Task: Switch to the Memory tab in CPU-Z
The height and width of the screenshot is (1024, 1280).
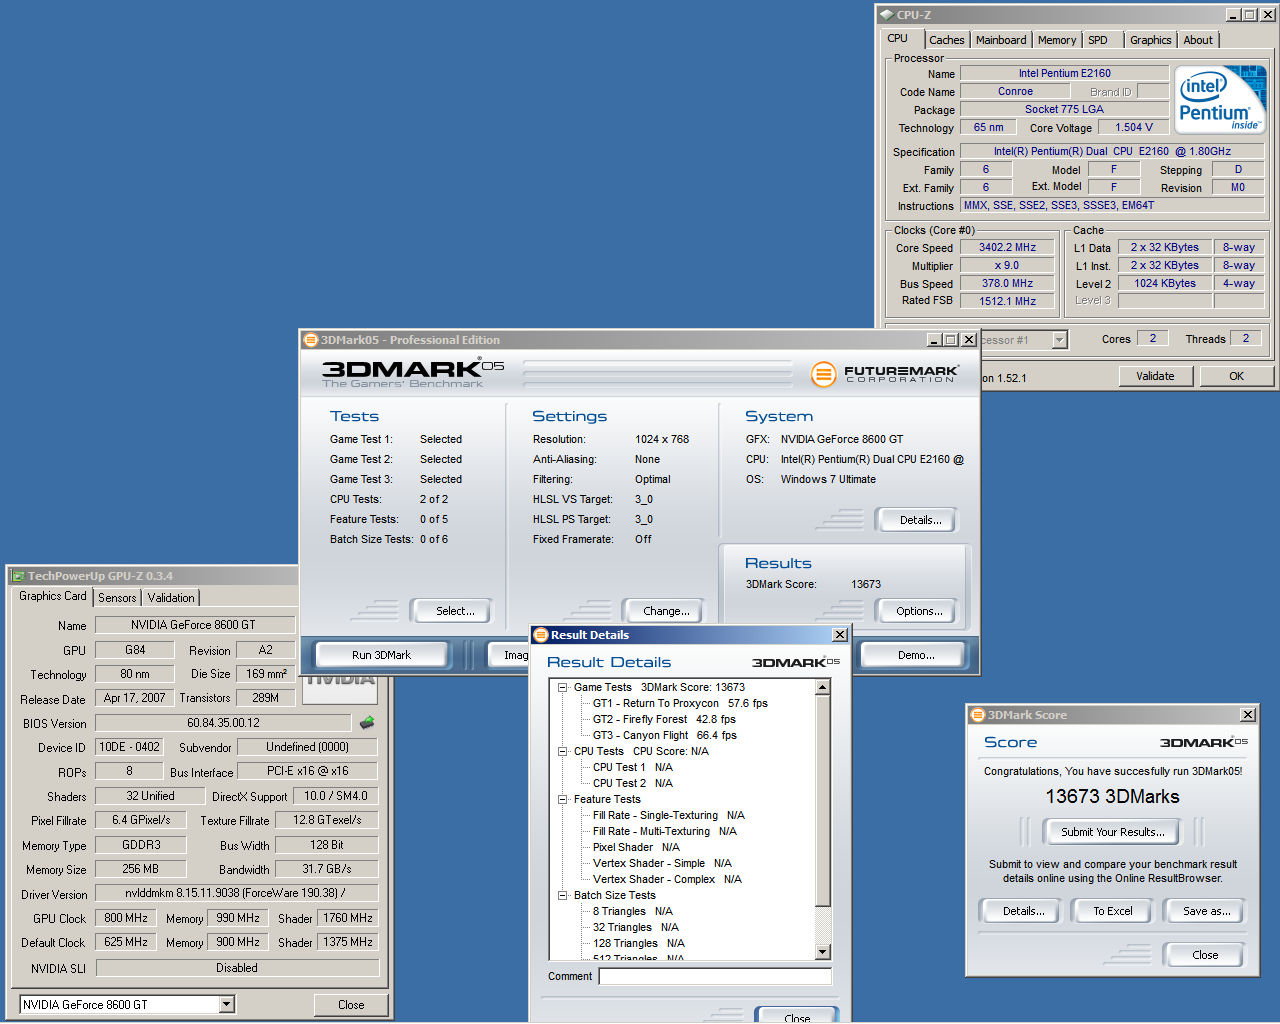Action: coord(1057,40)
